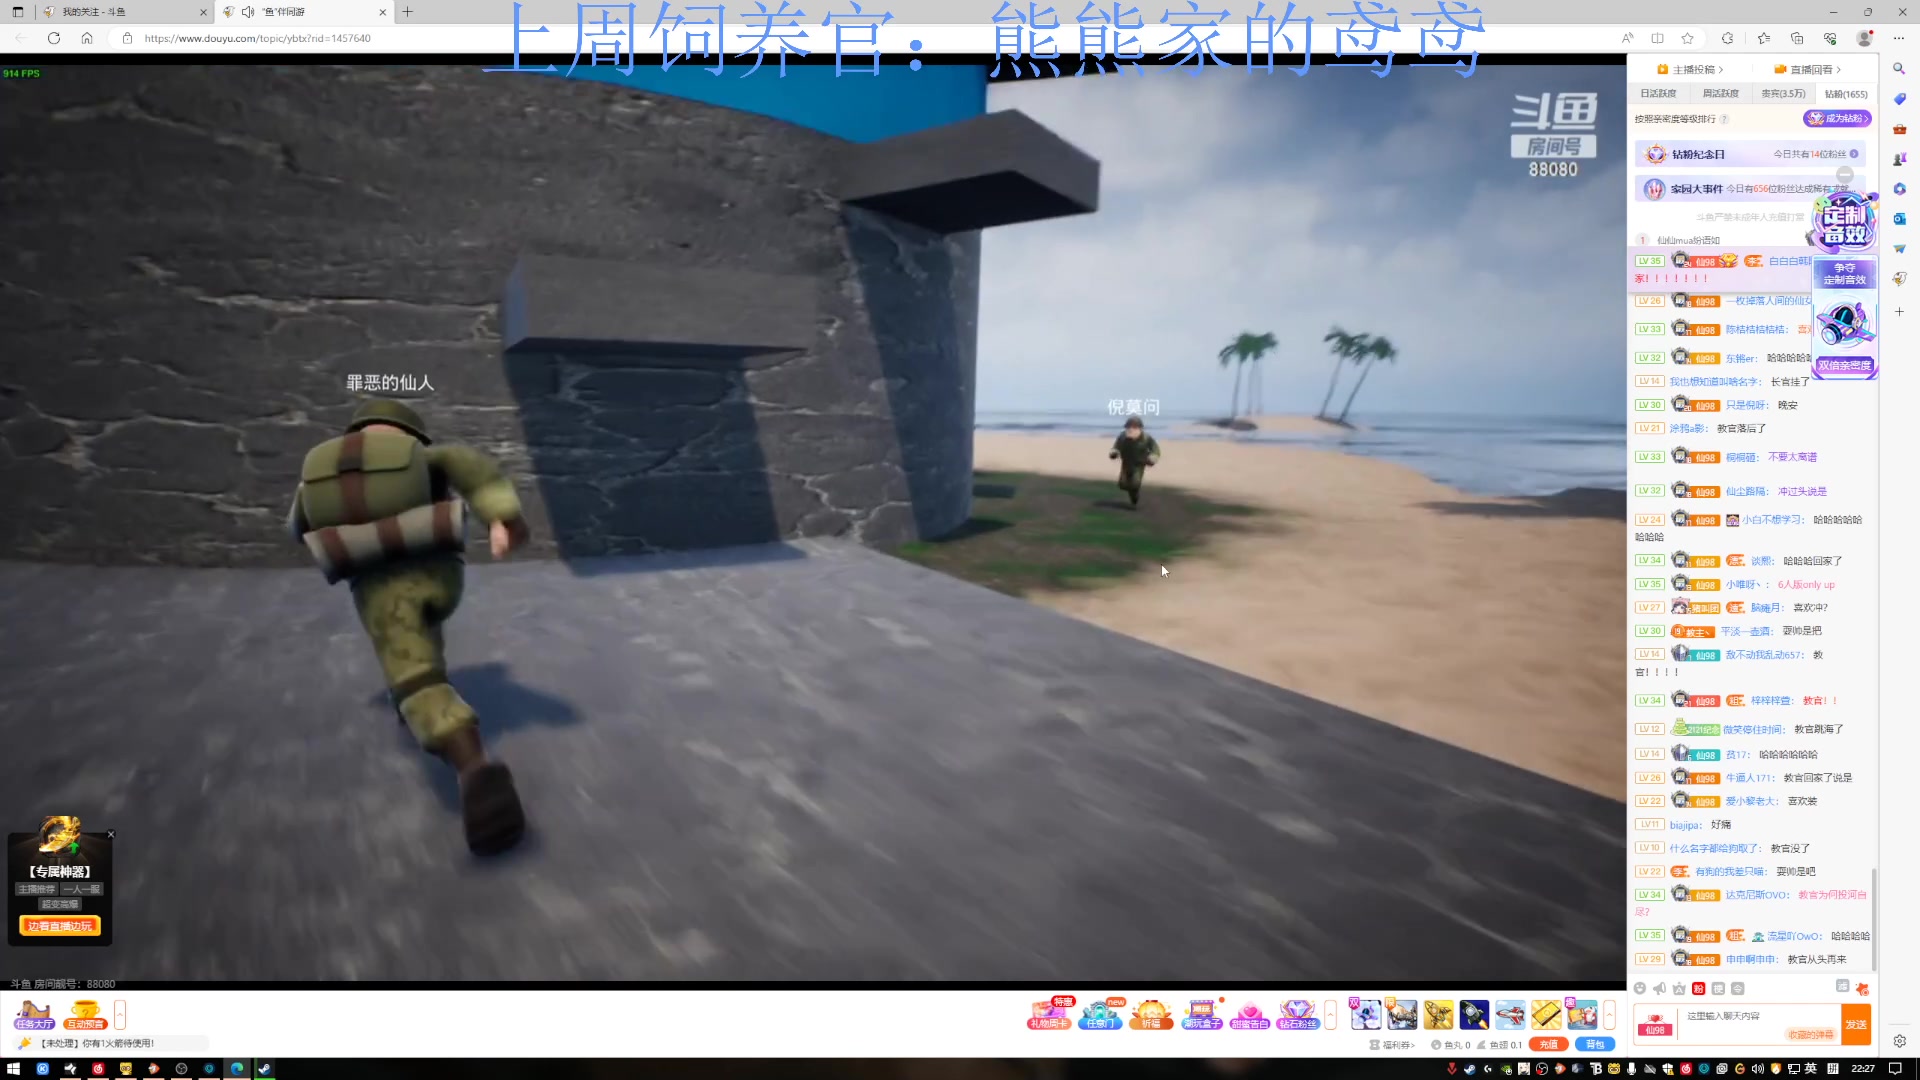Open browser more options menu
Viewport: 1920px width, 1080px height.
click(x=1899, y=38)
